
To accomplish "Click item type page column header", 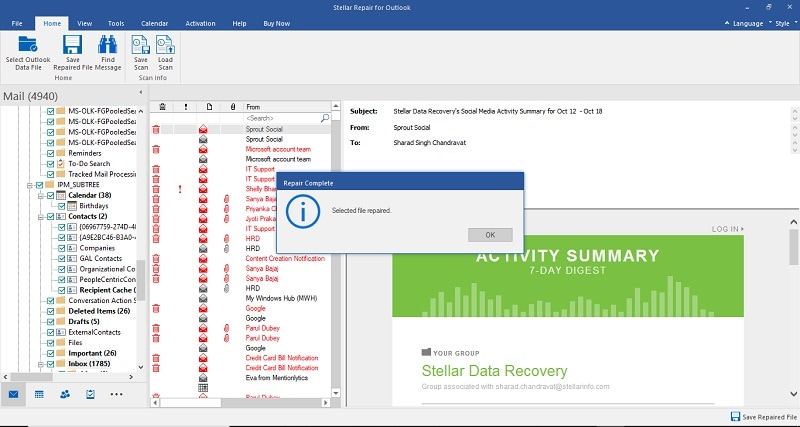I will (209, 107).
